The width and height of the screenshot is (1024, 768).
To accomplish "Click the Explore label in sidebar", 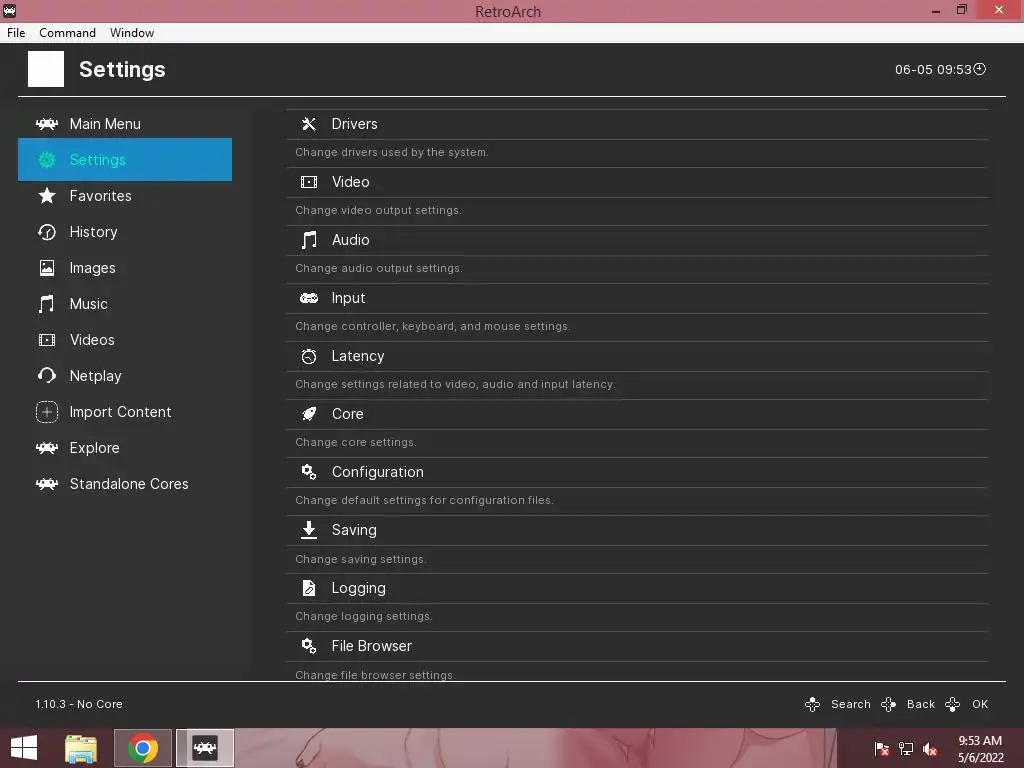I will [x=95, y=448].
